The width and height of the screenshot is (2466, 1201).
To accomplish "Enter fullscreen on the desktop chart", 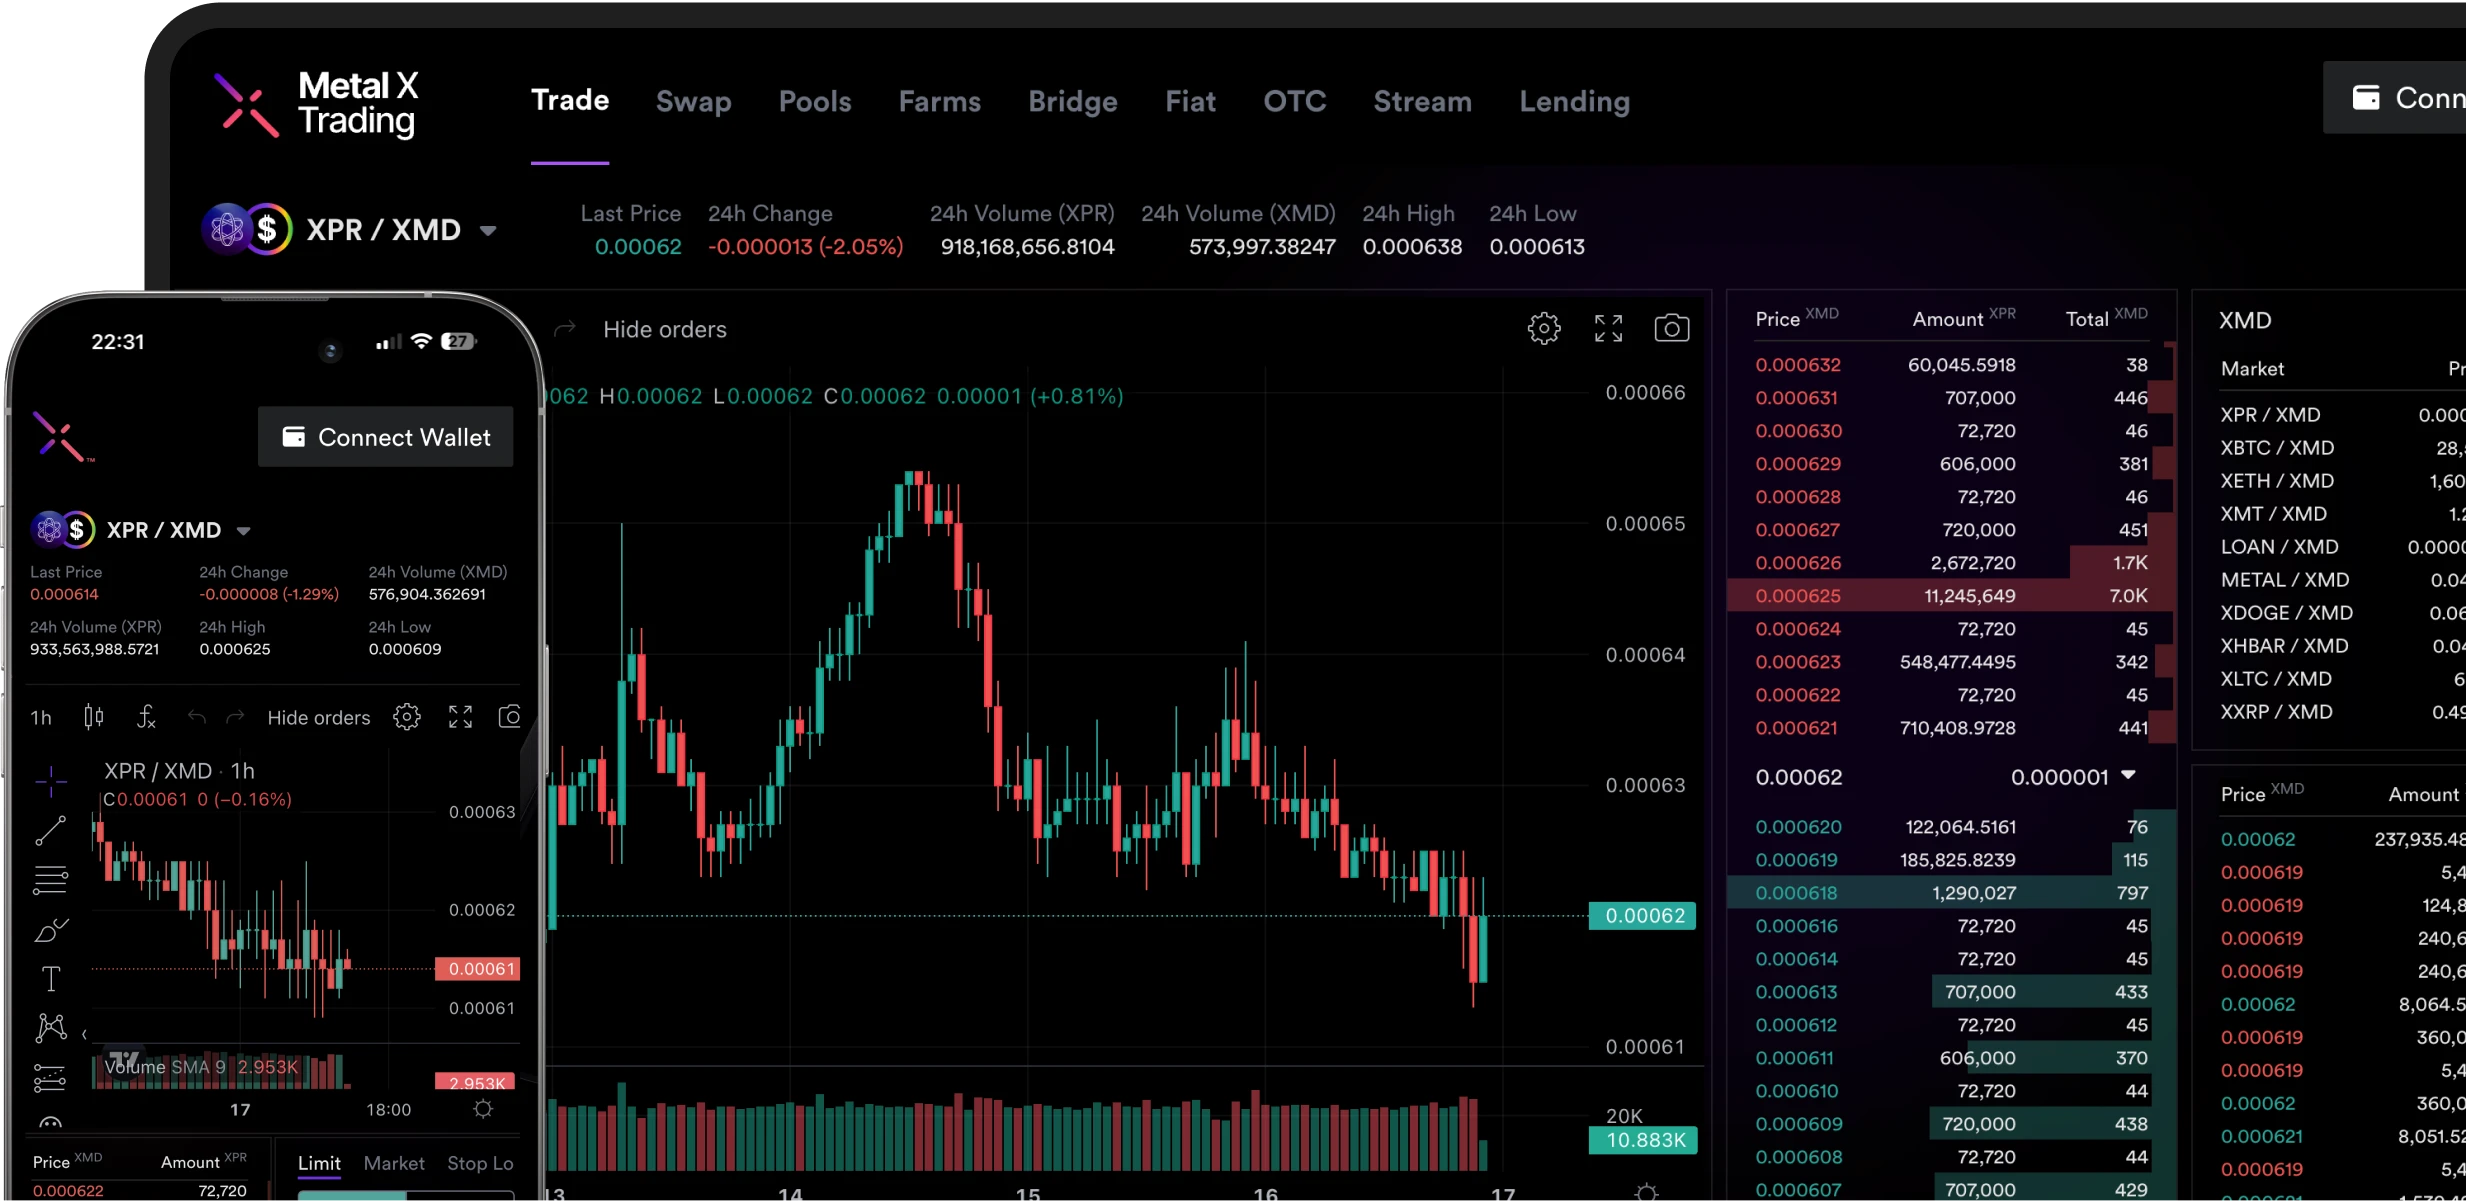I will (1608, 328).
